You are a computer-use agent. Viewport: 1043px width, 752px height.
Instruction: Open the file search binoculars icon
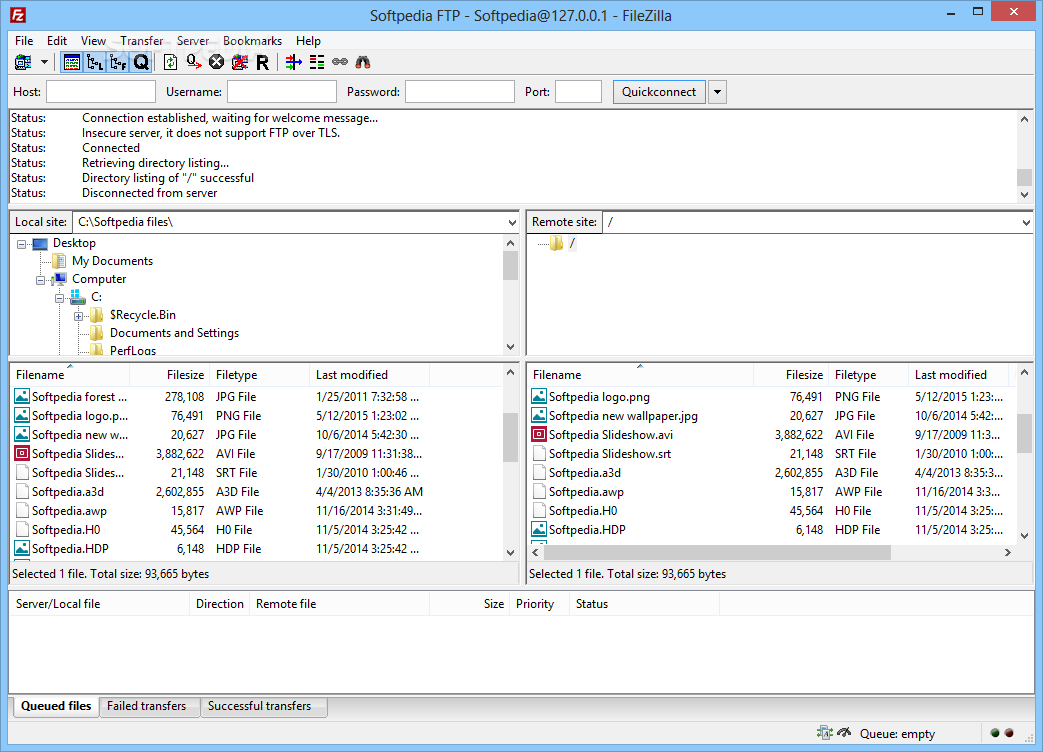point(362,62)
